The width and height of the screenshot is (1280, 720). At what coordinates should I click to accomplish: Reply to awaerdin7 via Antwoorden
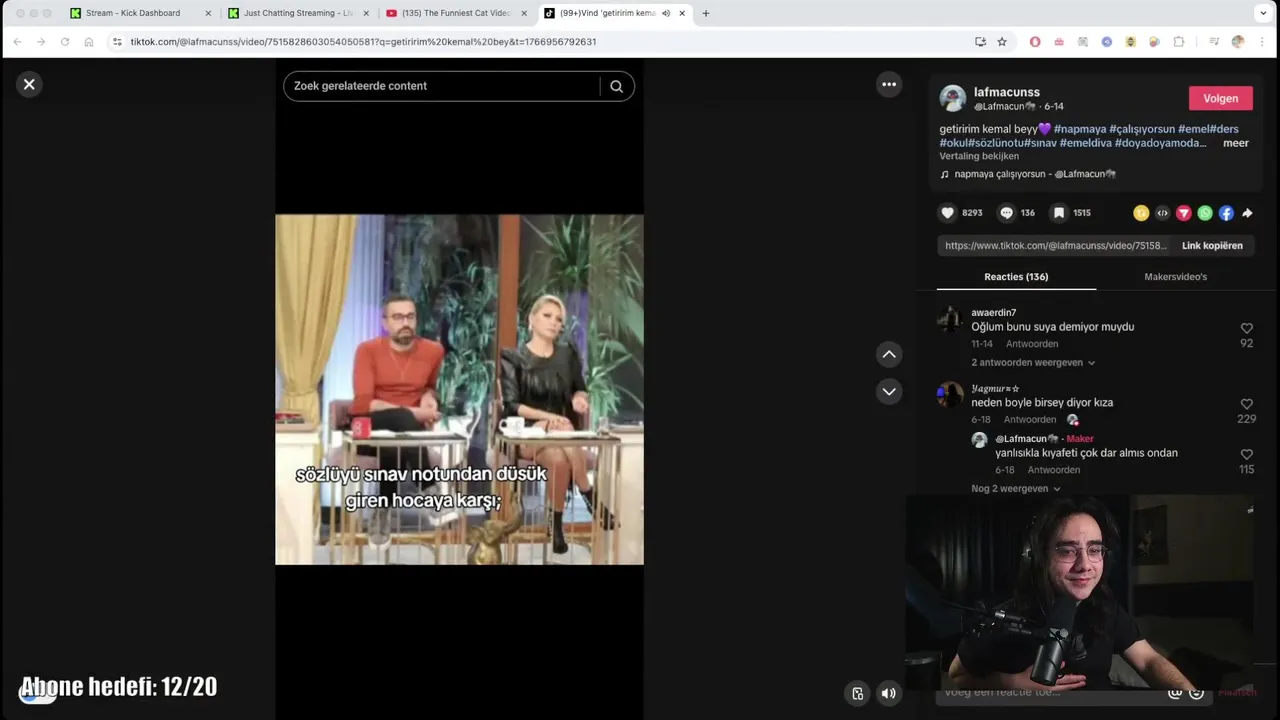tap(1032, 344)
